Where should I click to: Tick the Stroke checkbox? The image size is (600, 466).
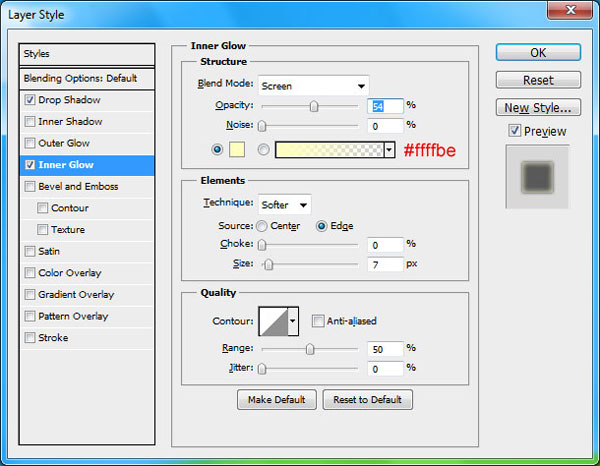pos(30,338)
